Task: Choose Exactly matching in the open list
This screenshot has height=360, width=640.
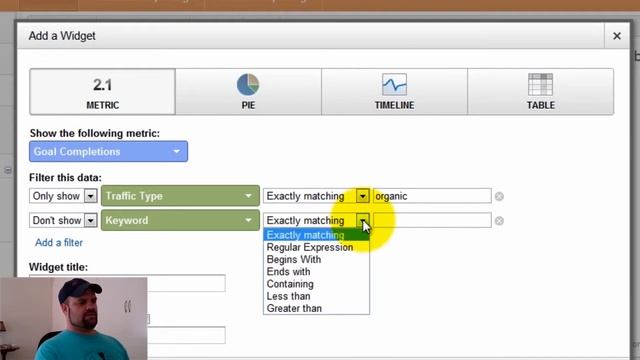Action: pos(316,235)
